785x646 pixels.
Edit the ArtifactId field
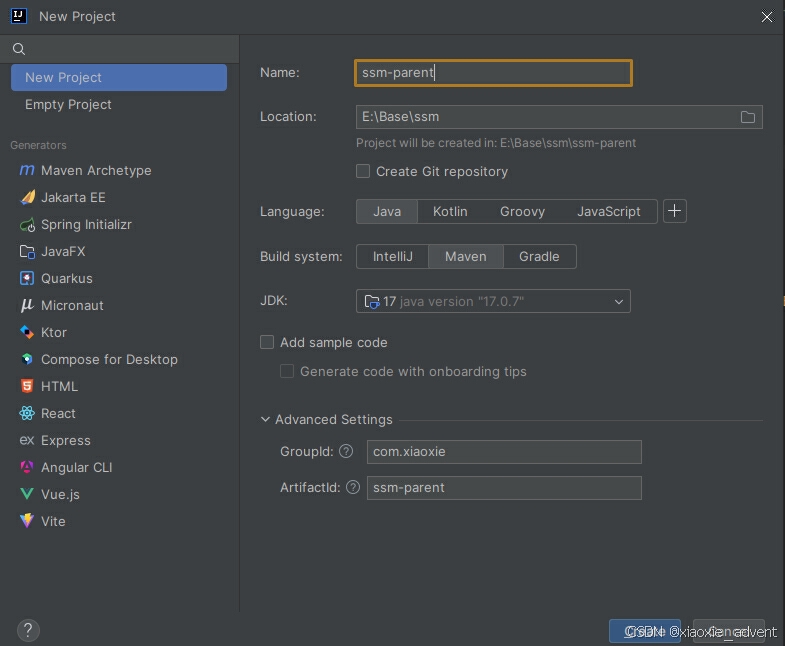(504, 488)
